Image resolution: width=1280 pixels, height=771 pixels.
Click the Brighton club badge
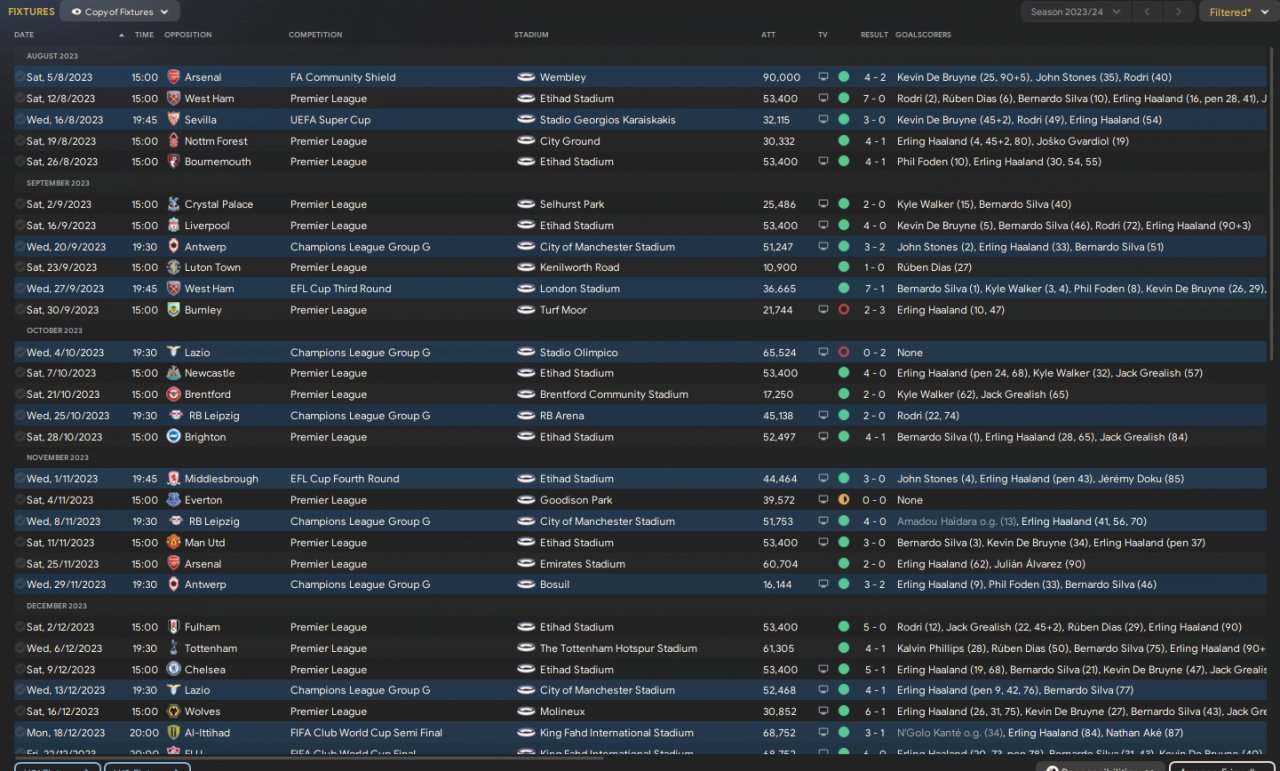(x=174, y=437)
